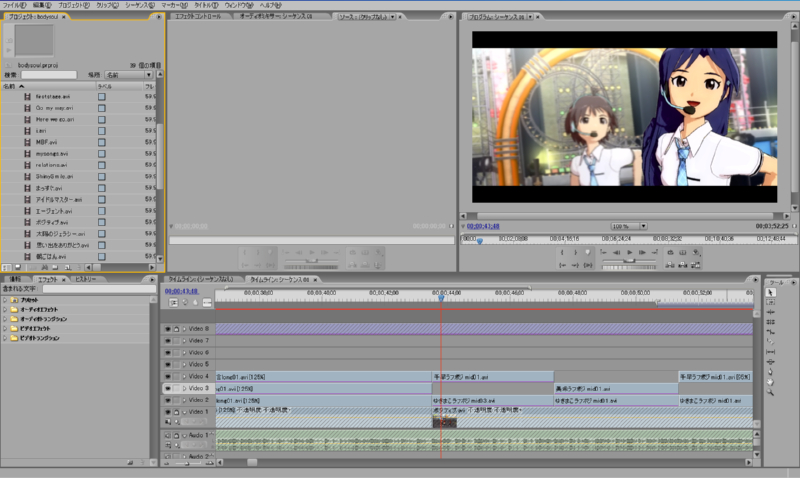The height and width of the screenshot is (478, 800).
Task: Select the Ripple Edit tool
Action: (x=770, y=312)
